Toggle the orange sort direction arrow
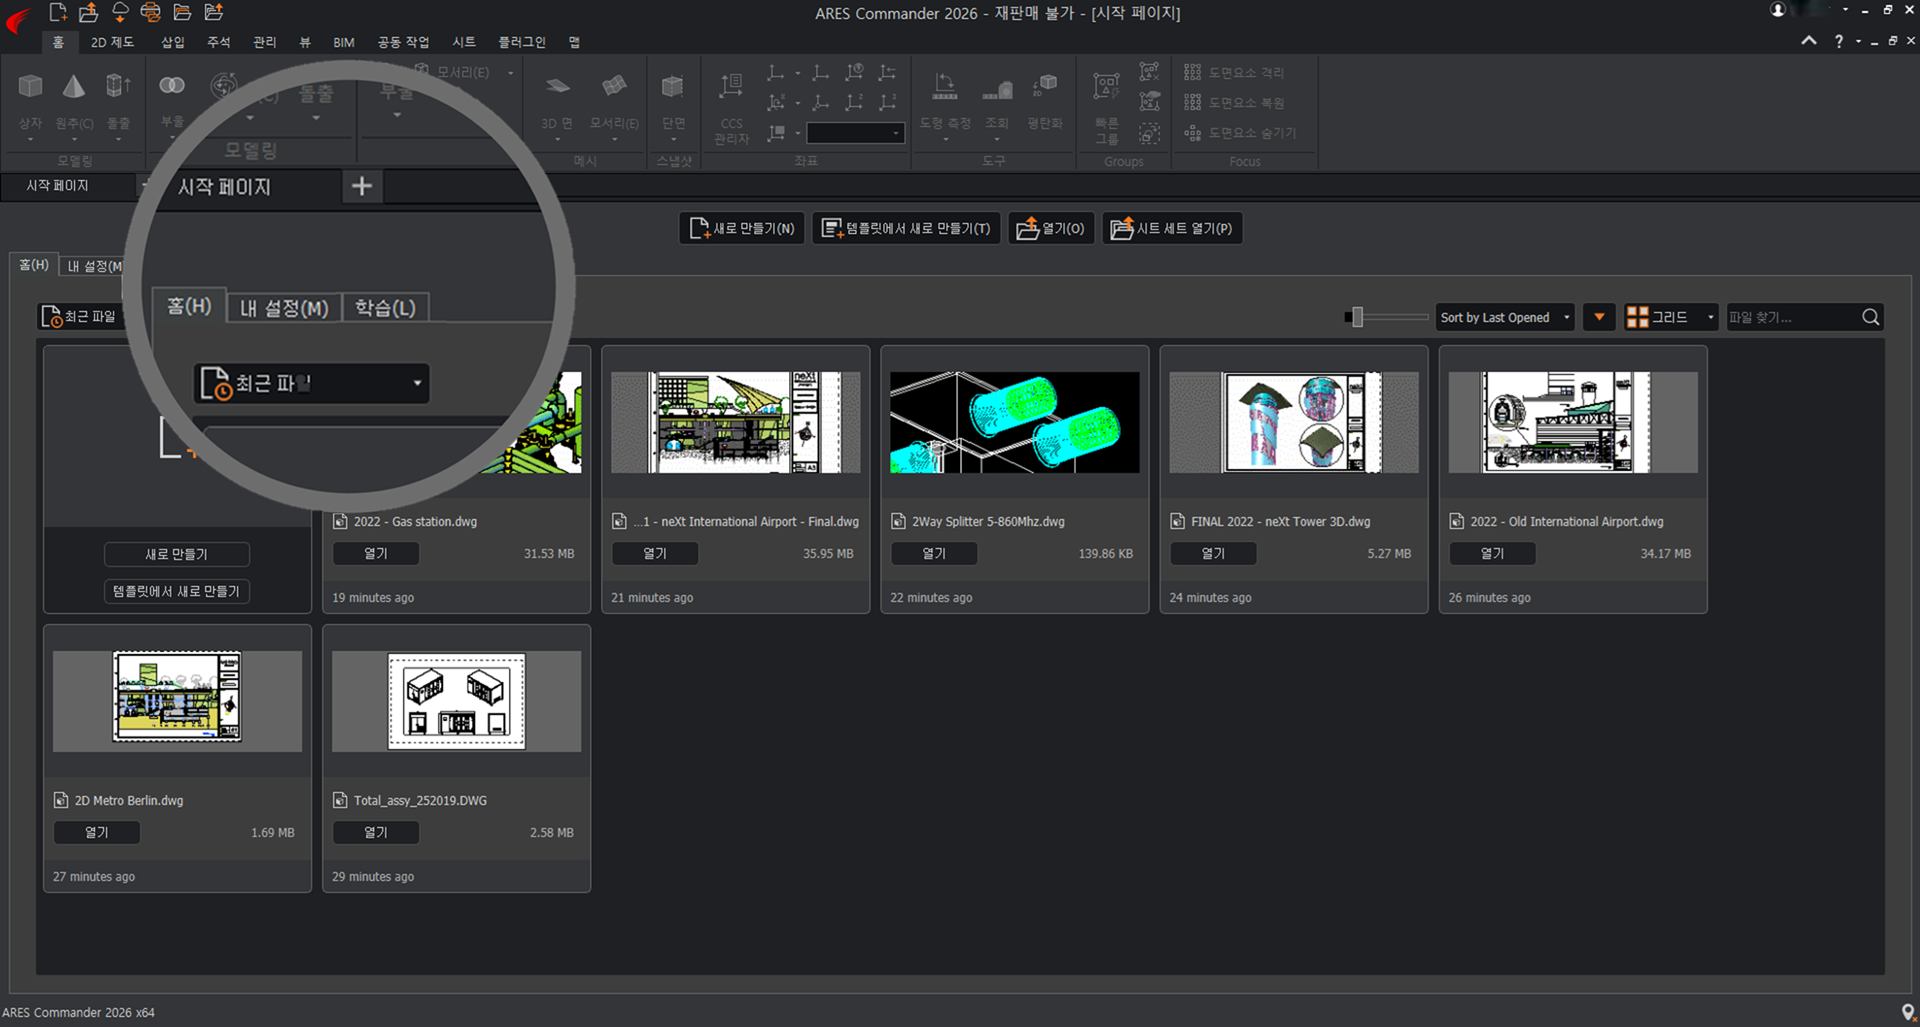The width and height of the screenshot is (1920, 1027). (x=1599, y=317)
